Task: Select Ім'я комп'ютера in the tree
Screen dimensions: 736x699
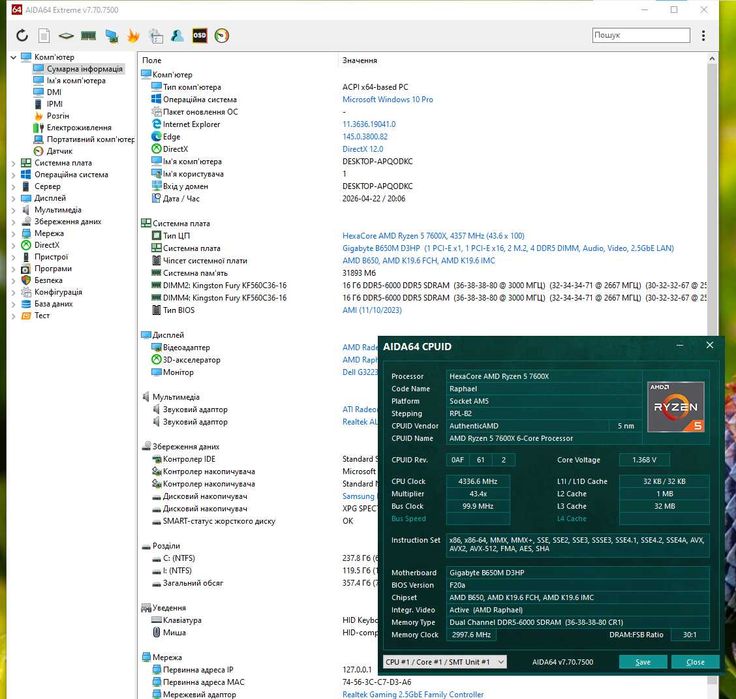Action: (76, 81)
